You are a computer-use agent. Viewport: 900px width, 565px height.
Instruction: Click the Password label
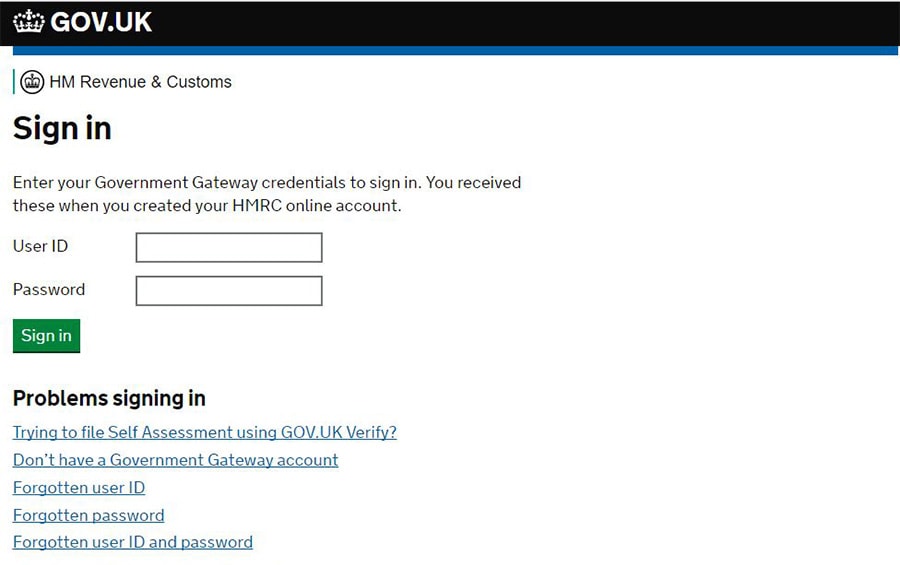(x=49, y=289)
